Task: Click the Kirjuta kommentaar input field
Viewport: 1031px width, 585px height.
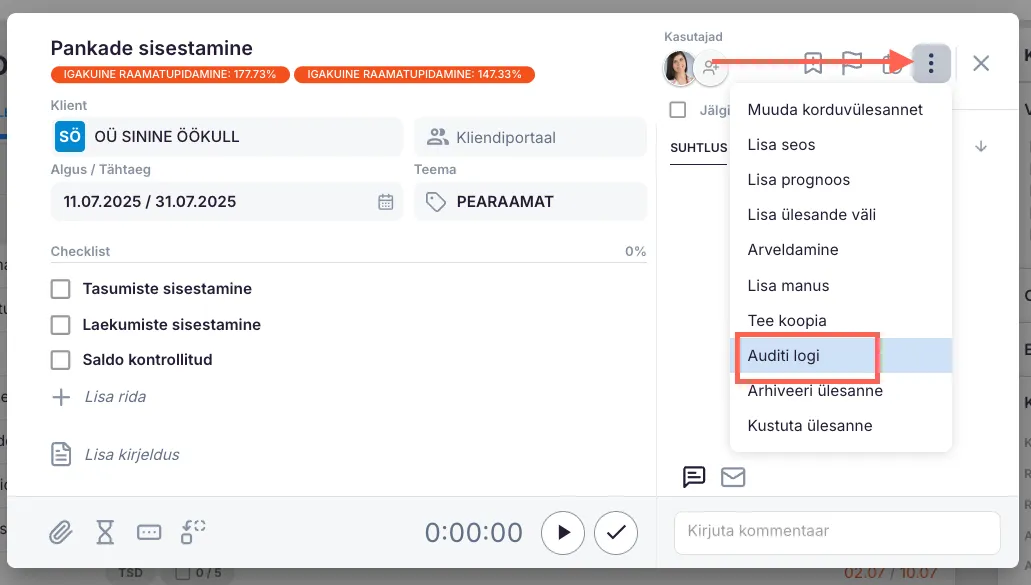Action: (x=837, y=531)
